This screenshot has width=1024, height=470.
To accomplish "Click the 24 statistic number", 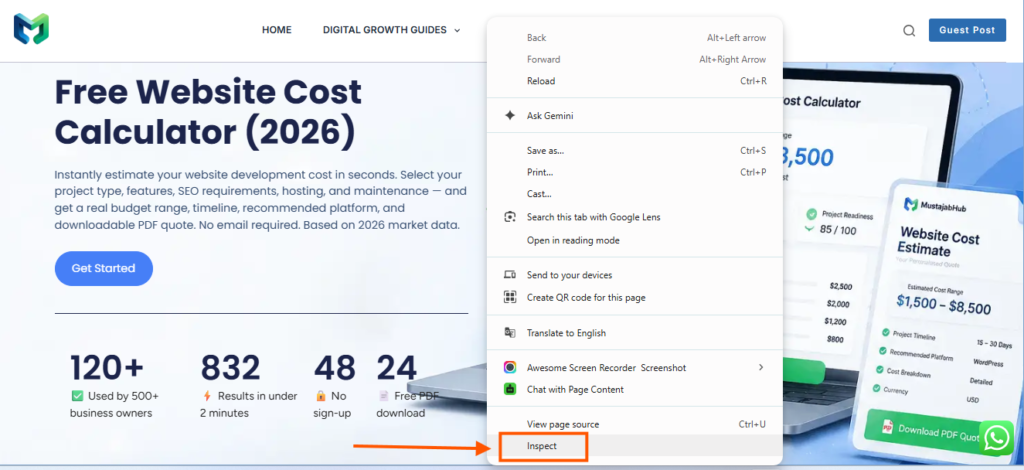I will [396, 368].
